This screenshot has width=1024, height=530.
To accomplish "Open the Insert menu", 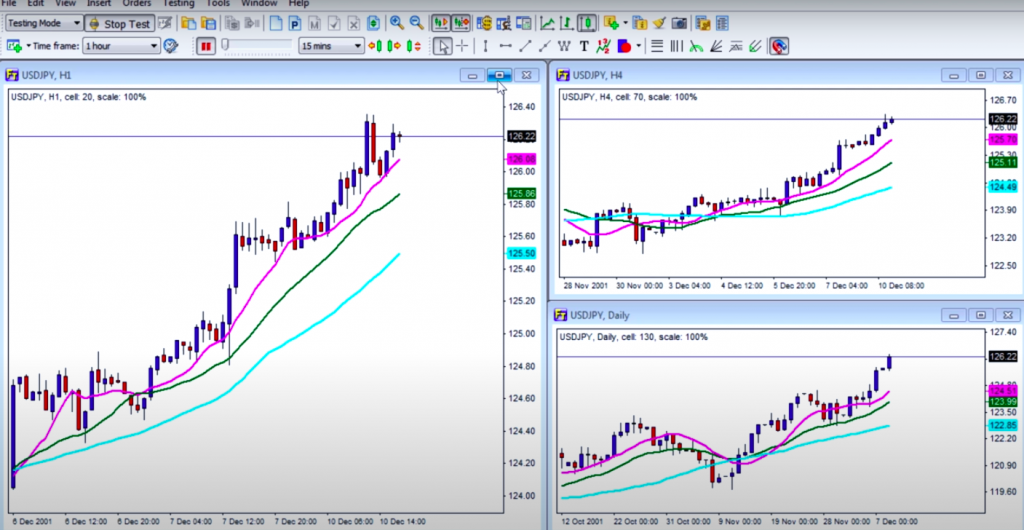I will click(x=99, y=3).
